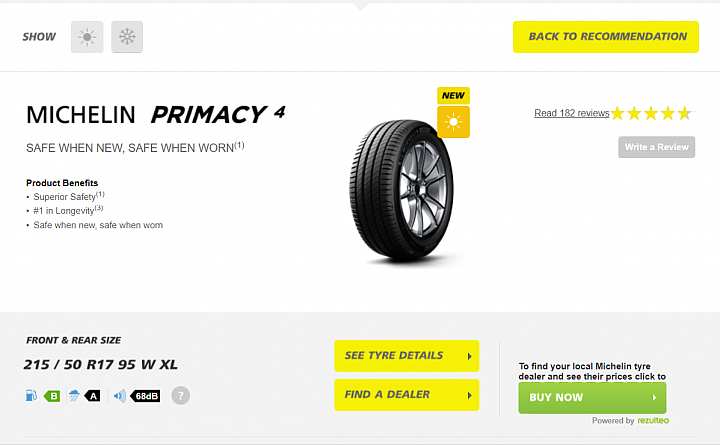Click the fuel efficiency pump icon

(x=31, y=395)
